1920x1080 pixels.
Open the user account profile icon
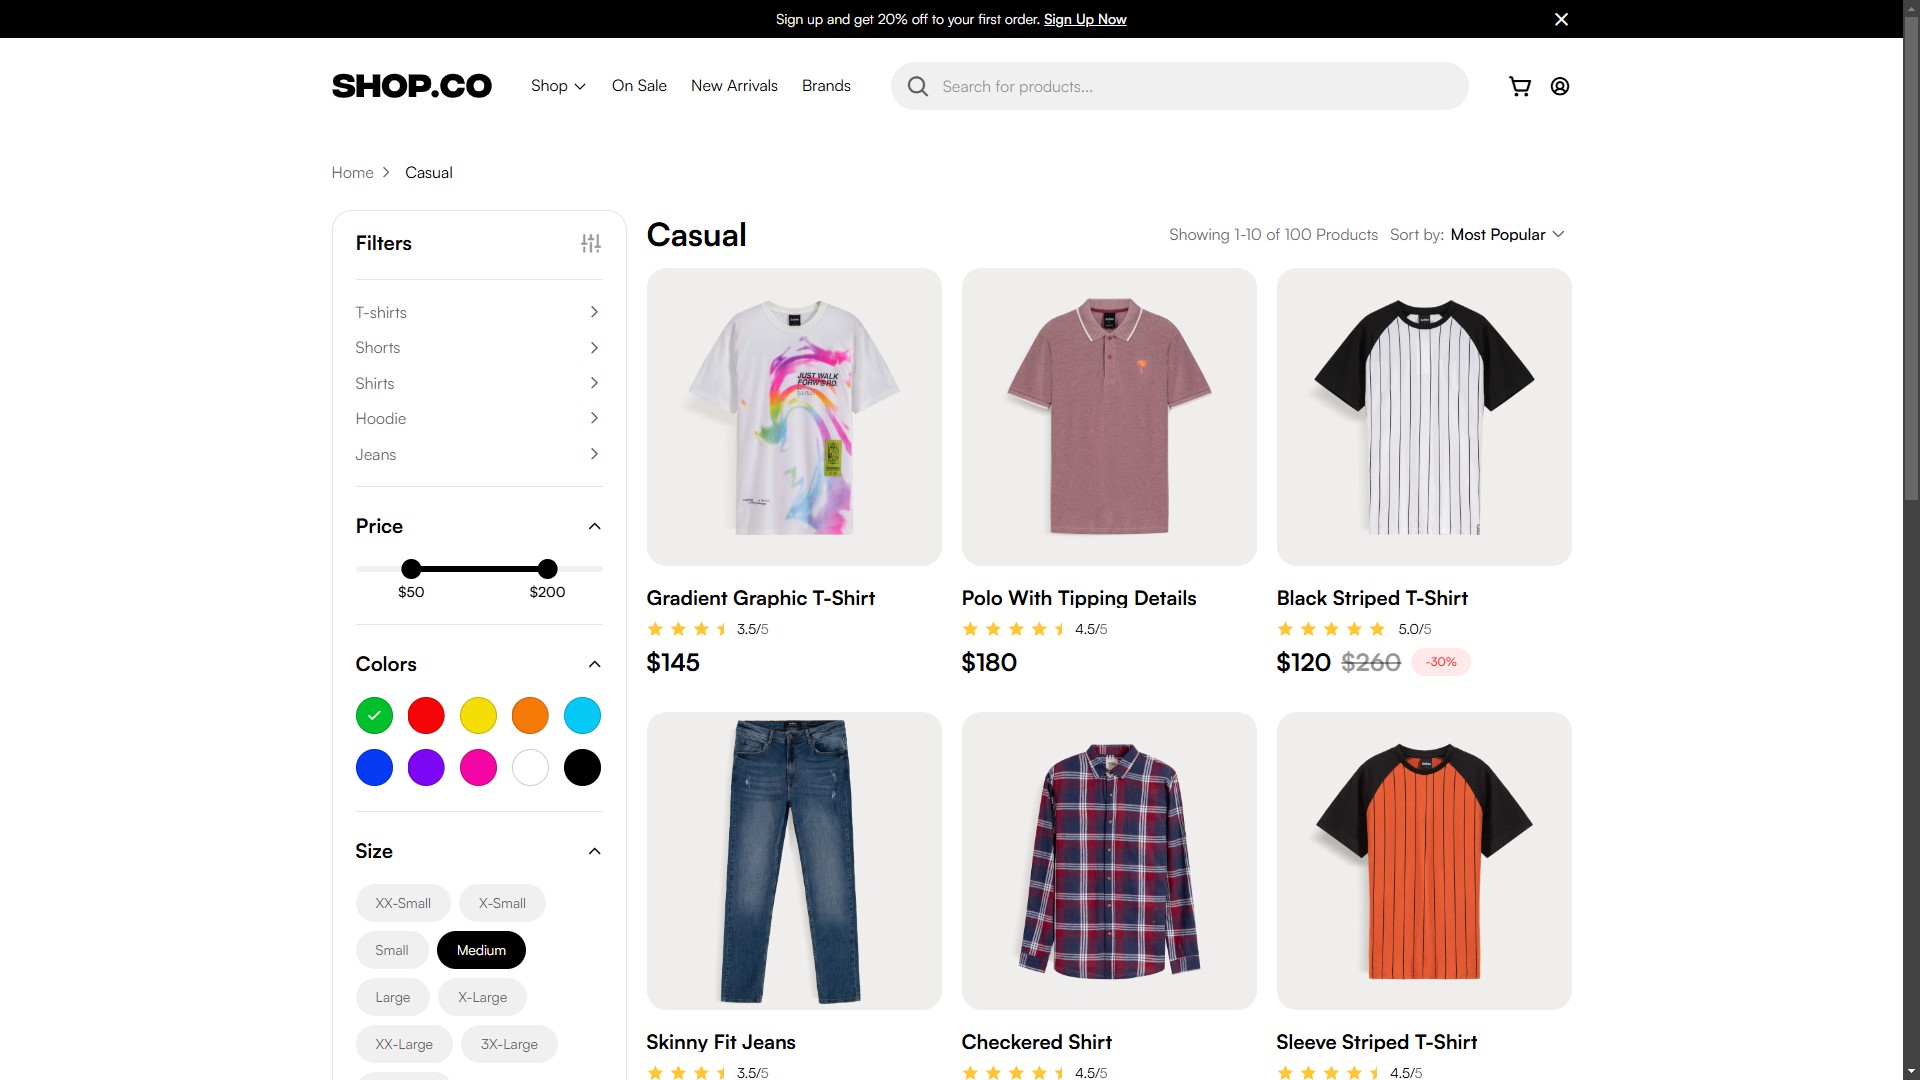tap(1559, 87)
